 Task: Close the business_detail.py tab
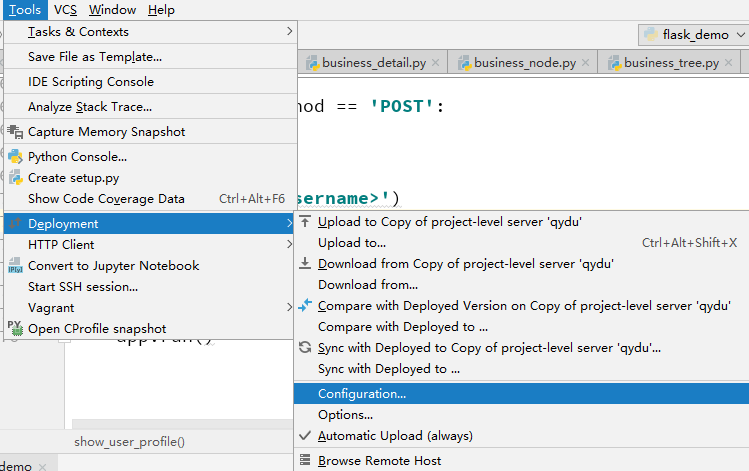437,63
